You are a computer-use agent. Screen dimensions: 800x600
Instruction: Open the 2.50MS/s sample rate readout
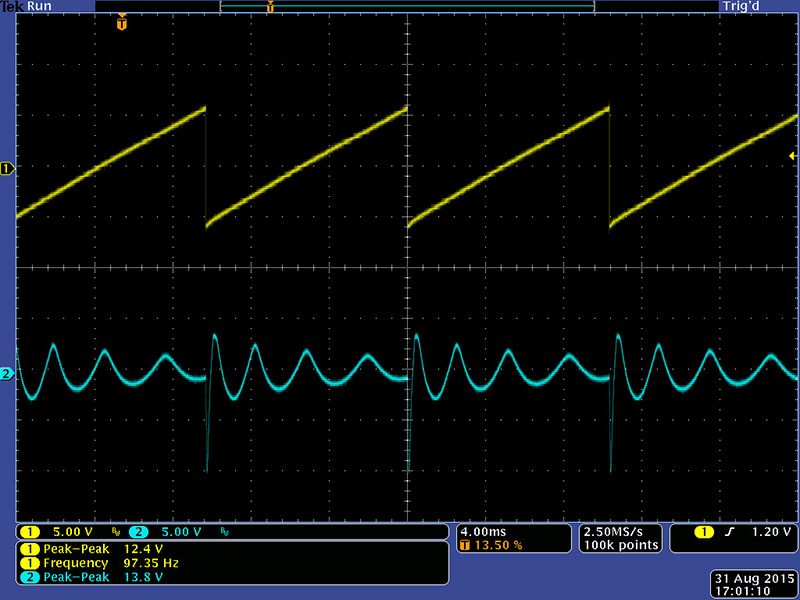point(620,531)
